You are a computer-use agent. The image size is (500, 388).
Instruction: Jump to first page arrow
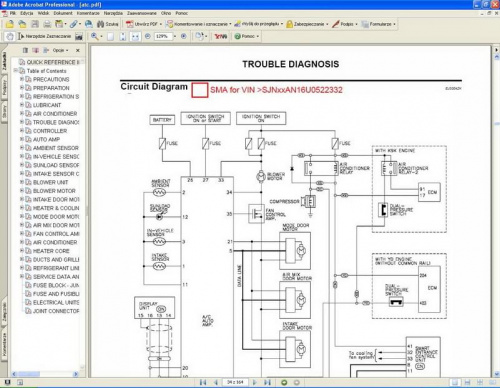(203, 382)
